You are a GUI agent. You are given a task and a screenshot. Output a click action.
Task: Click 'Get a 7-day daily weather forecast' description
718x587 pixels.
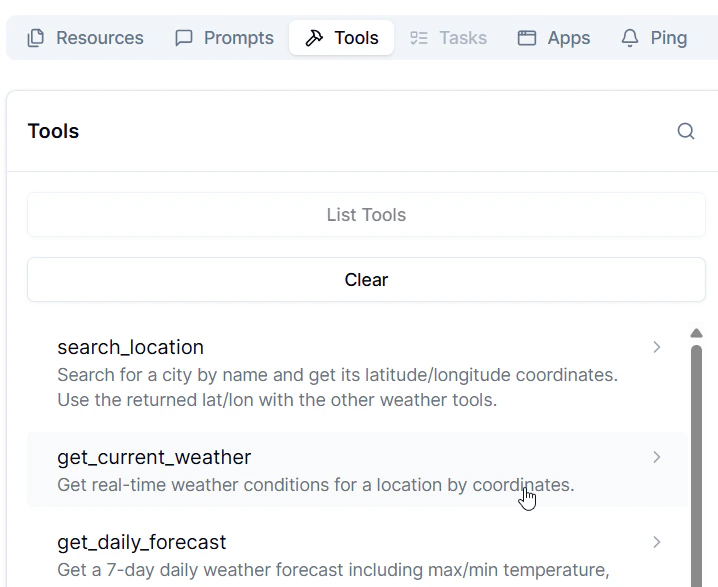point(333,570)
